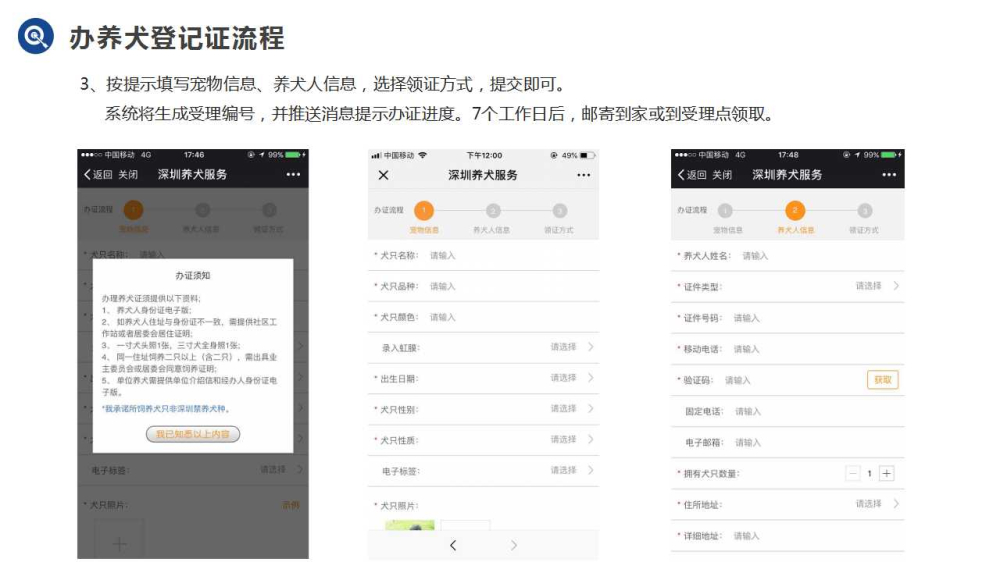Viewport: 1000px width, 562px height.
Task: Increase 拥有犬只数量 with the plus button
Action: 887,473
